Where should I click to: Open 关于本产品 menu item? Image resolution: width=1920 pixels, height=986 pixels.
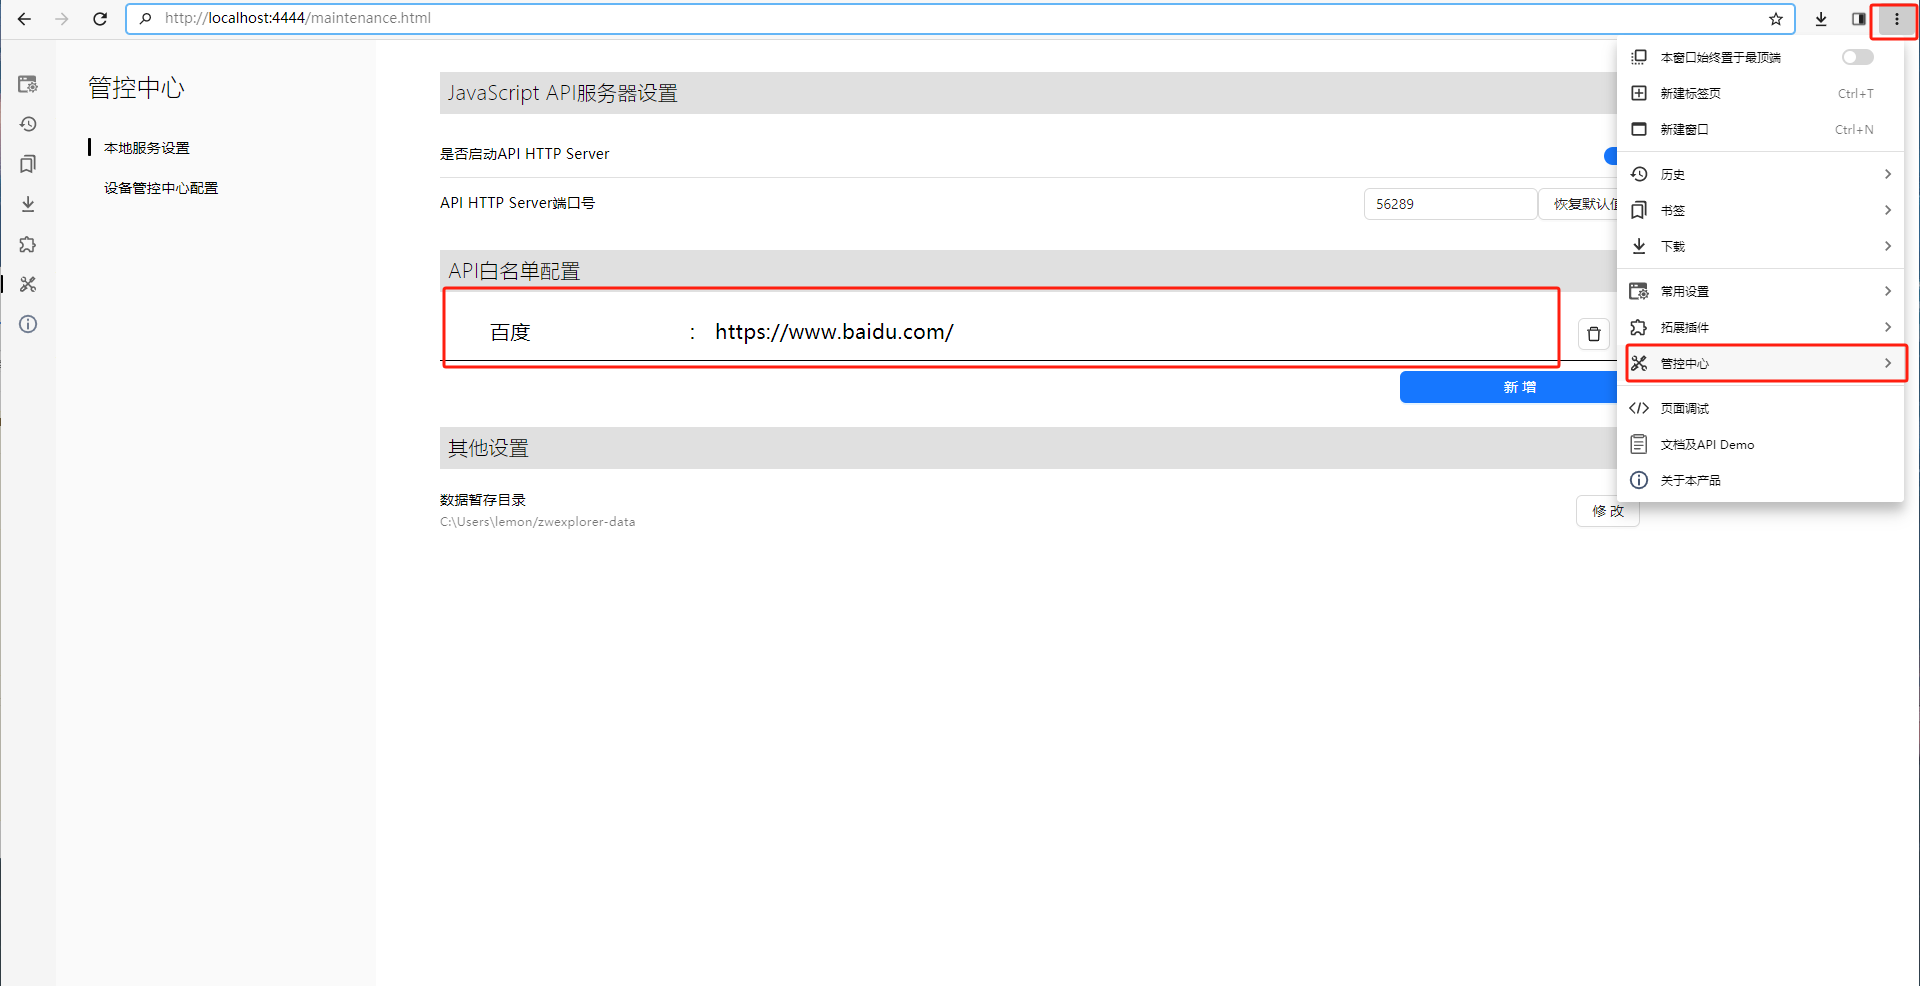click(x=1760, y=480)
